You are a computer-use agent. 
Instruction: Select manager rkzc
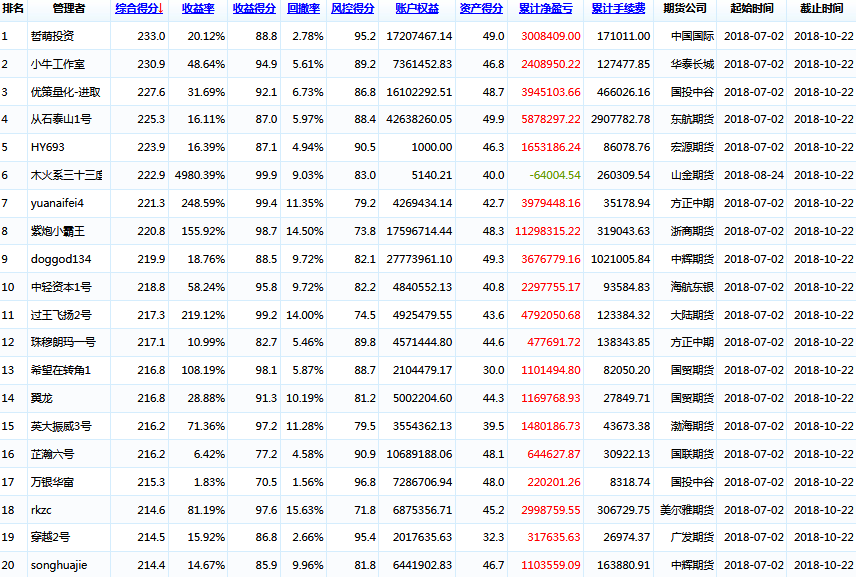(x=41, y=510)
